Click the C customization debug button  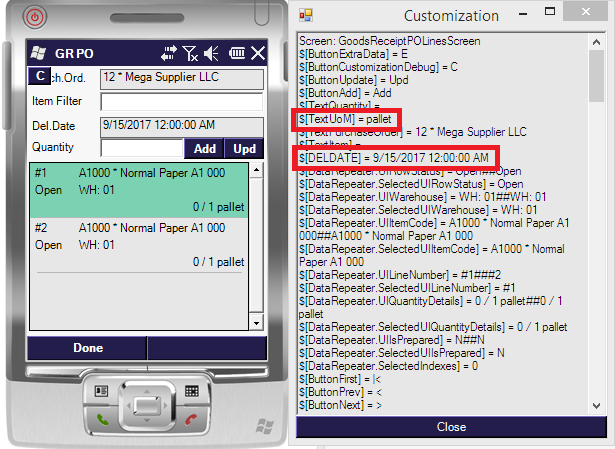(38, 76)
